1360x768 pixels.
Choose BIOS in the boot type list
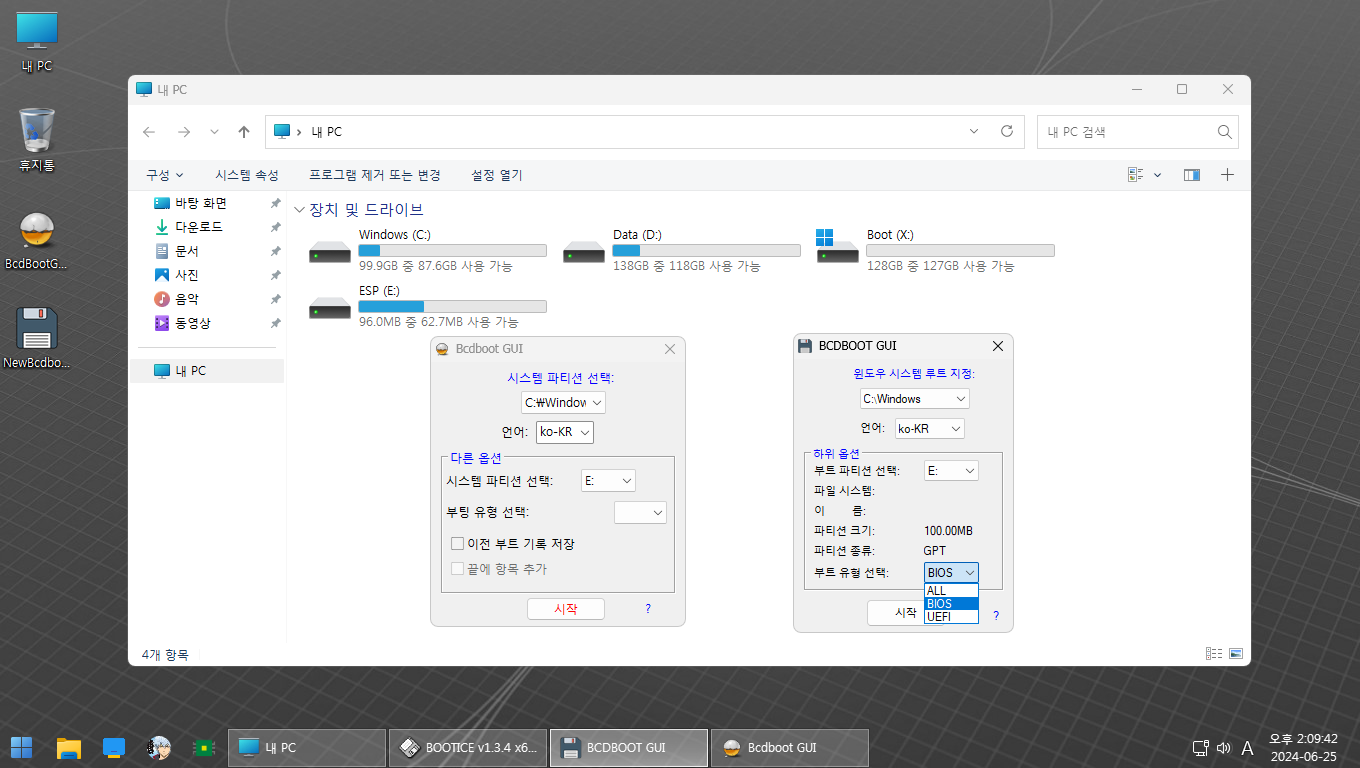[951, 603]
